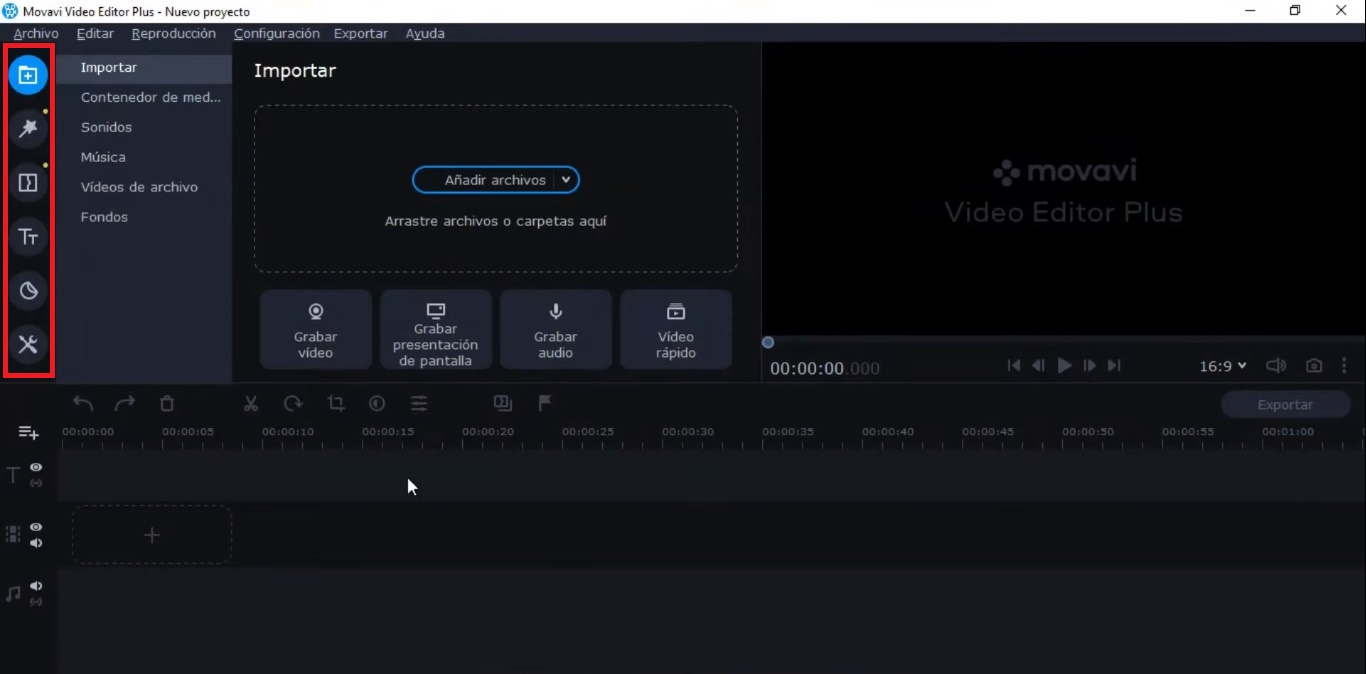
Task: Click the Add track icon
Action: click(29, 433)
